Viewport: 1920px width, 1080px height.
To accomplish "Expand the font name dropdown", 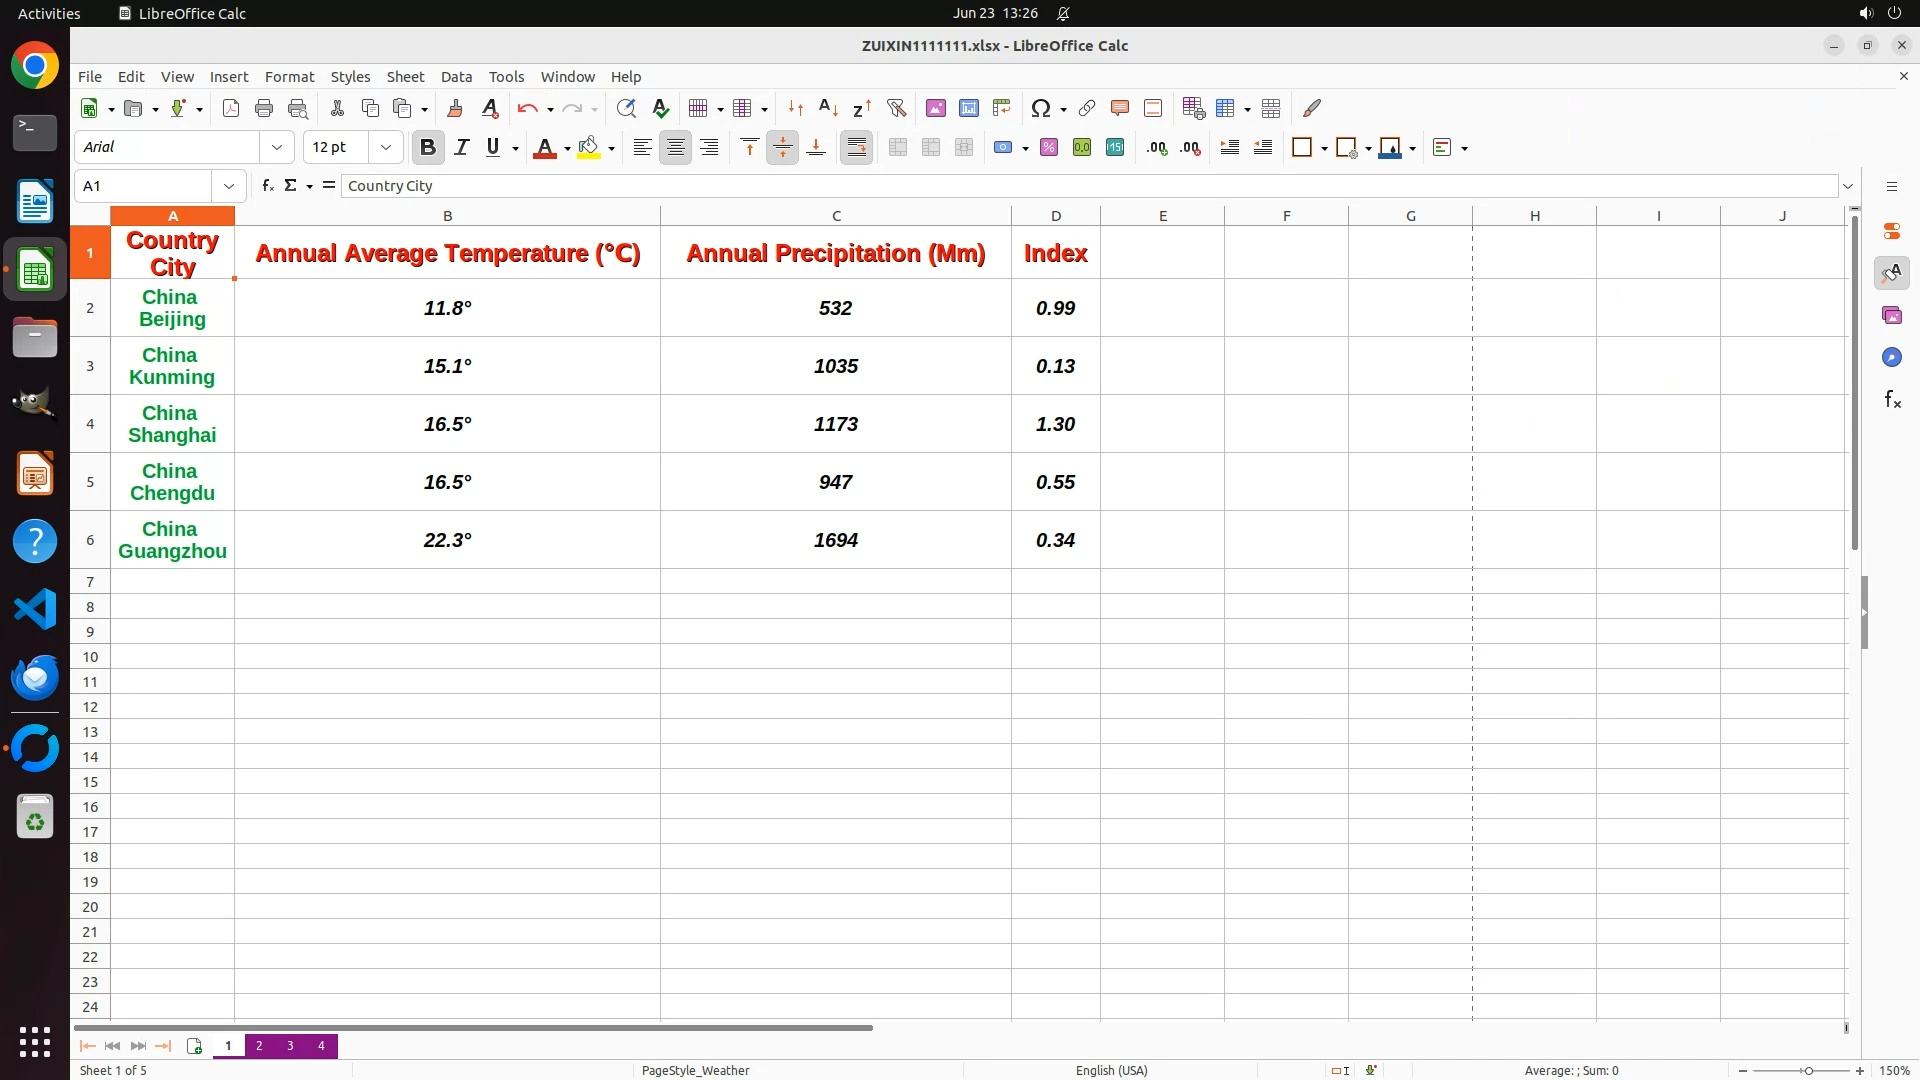I will (277, 148).
